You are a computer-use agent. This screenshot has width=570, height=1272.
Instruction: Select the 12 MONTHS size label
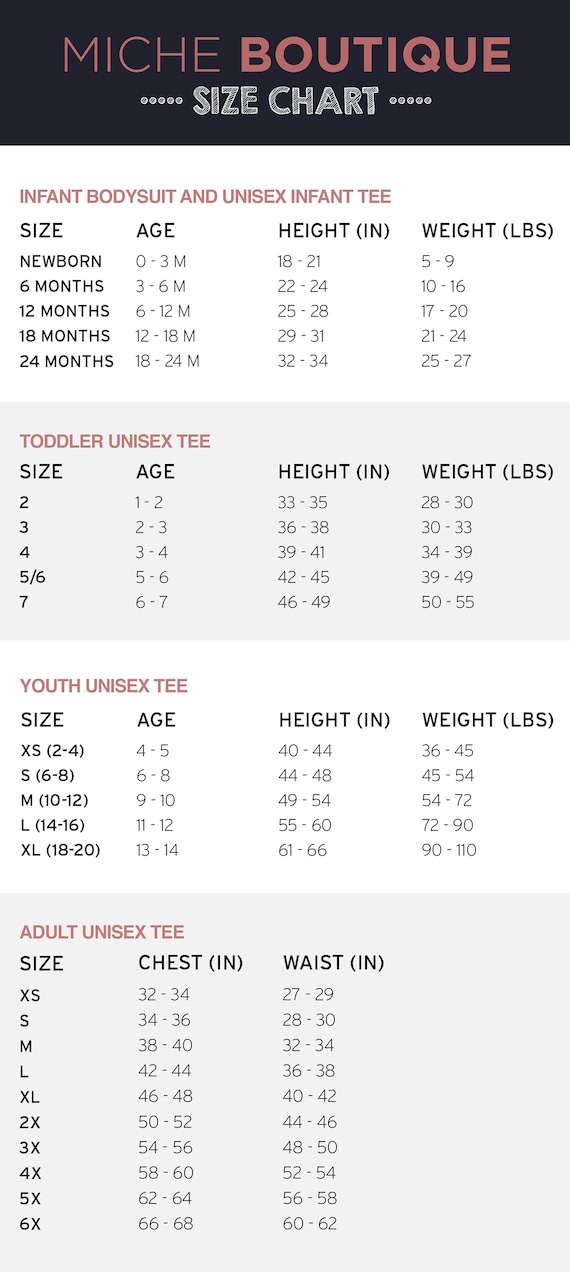[x=65, y=311]
